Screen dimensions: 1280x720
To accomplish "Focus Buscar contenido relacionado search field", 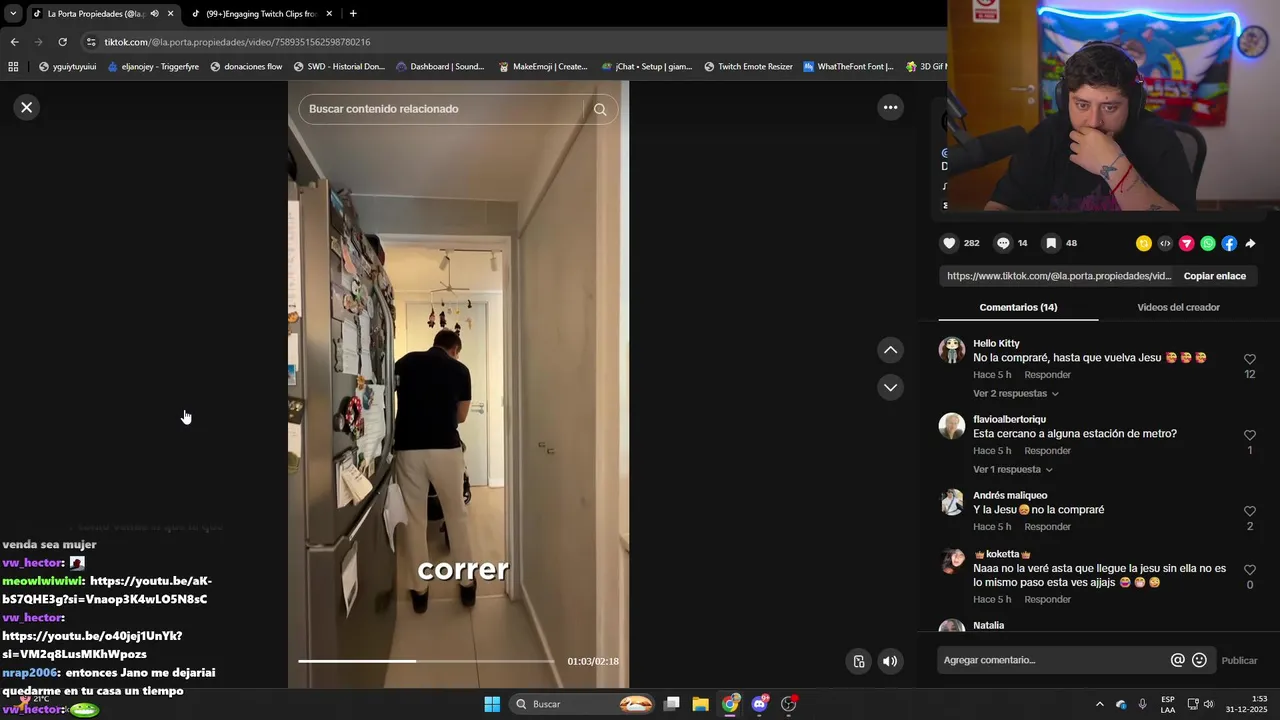I will pyautogui.click(x=441, y=109).
